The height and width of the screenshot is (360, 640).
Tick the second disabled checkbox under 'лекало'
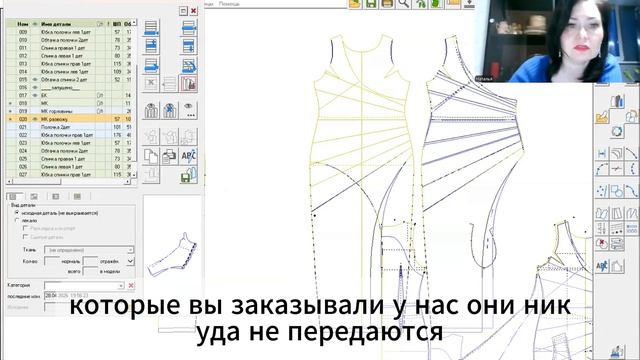[25, 237]
